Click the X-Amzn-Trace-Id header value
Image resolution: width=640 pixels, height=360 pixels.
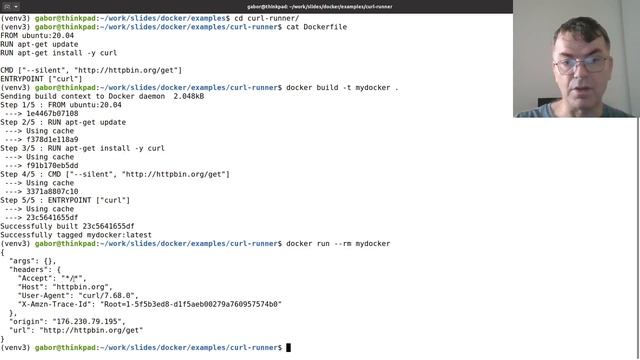[x=191, y=304]
